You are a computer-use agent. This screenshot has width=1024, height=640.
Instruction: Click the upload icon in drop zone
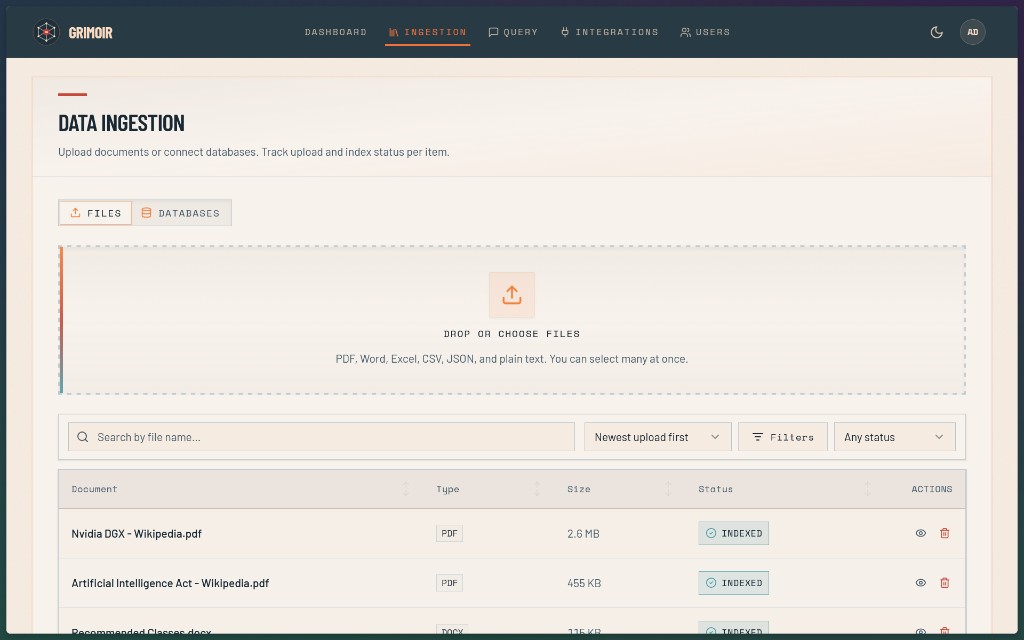point(512,295)
